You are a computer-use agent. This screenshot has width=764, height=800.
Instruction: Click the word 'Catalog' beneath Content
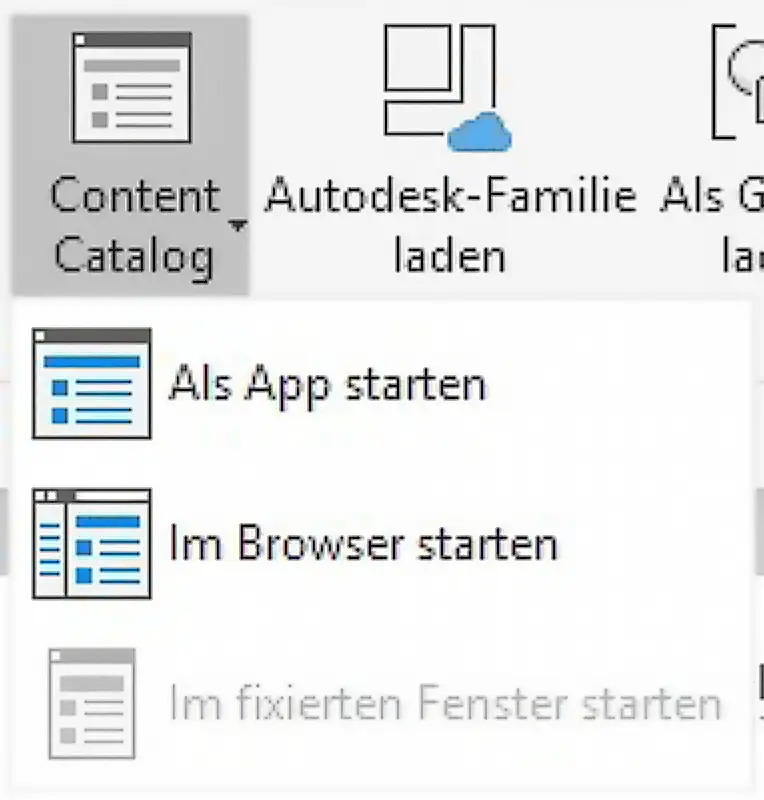click(x=134, y=257)
